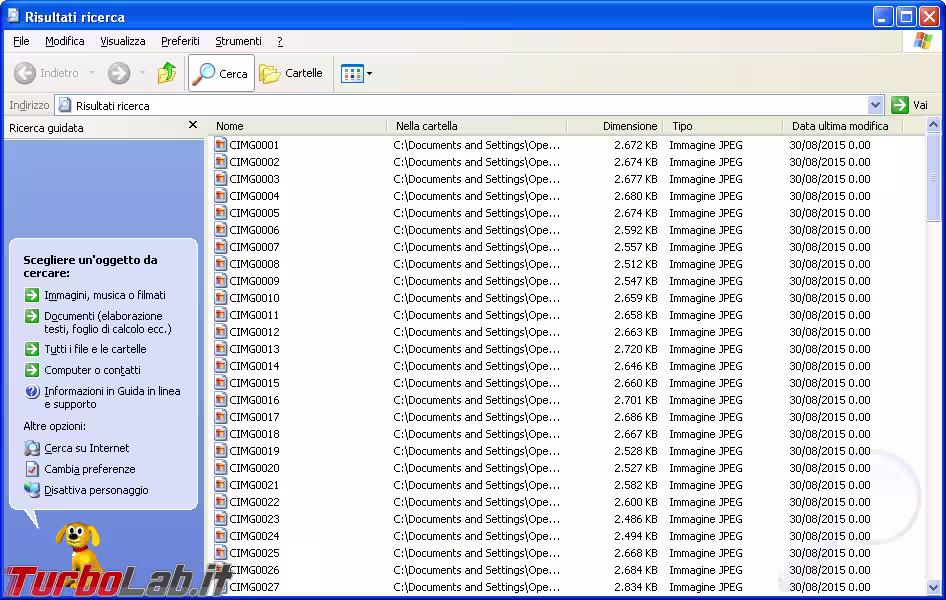Expand the Indirizzo address bar dropdown
The image size is (946, 600).
click(x=876, y=105)
